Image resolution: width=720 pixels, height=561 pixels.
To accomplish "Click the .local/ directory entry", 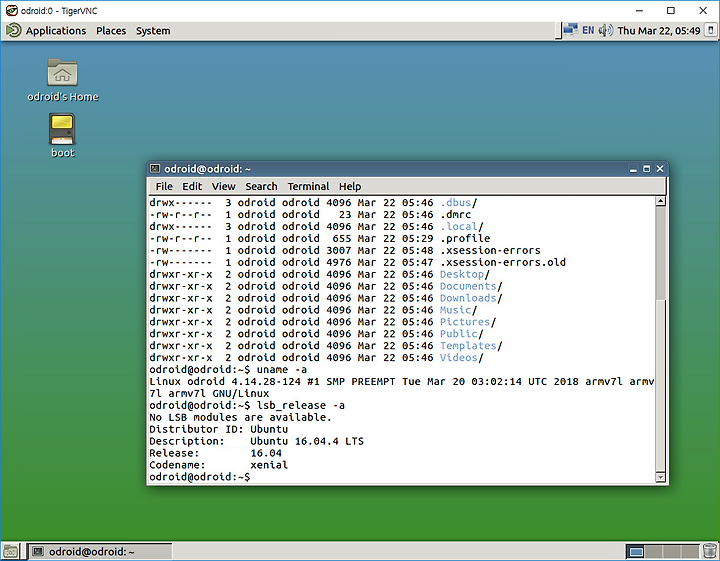I will click(x=461, y=226).
